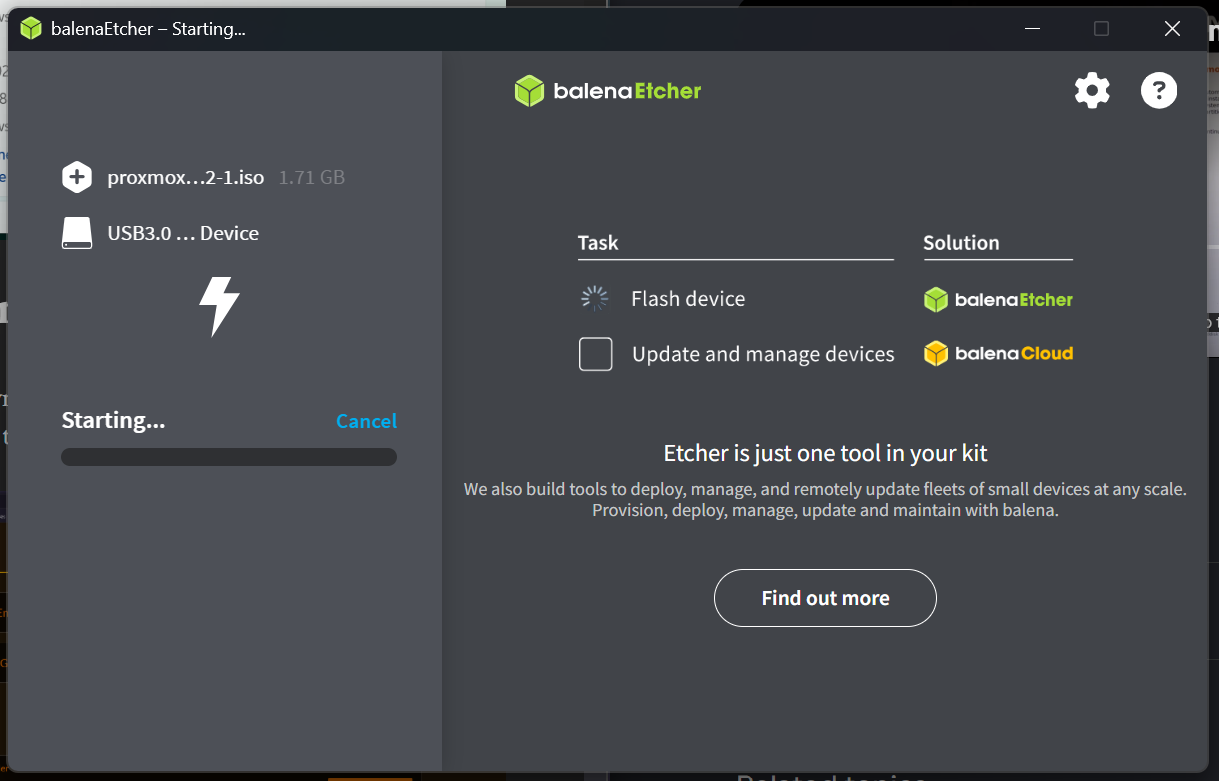
Task: Click the Starting... status text
Action: 113,420
